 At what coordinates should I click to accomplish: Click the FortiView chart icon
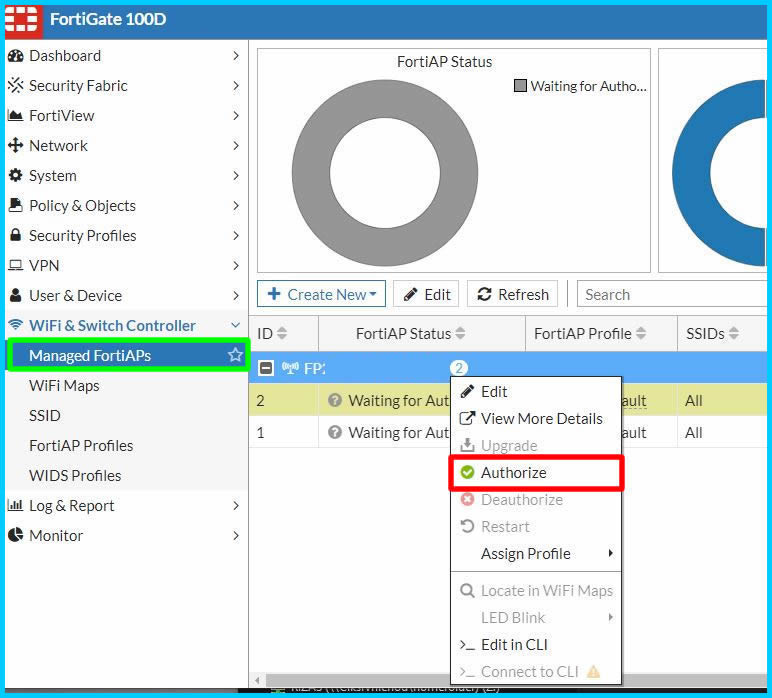16,116
